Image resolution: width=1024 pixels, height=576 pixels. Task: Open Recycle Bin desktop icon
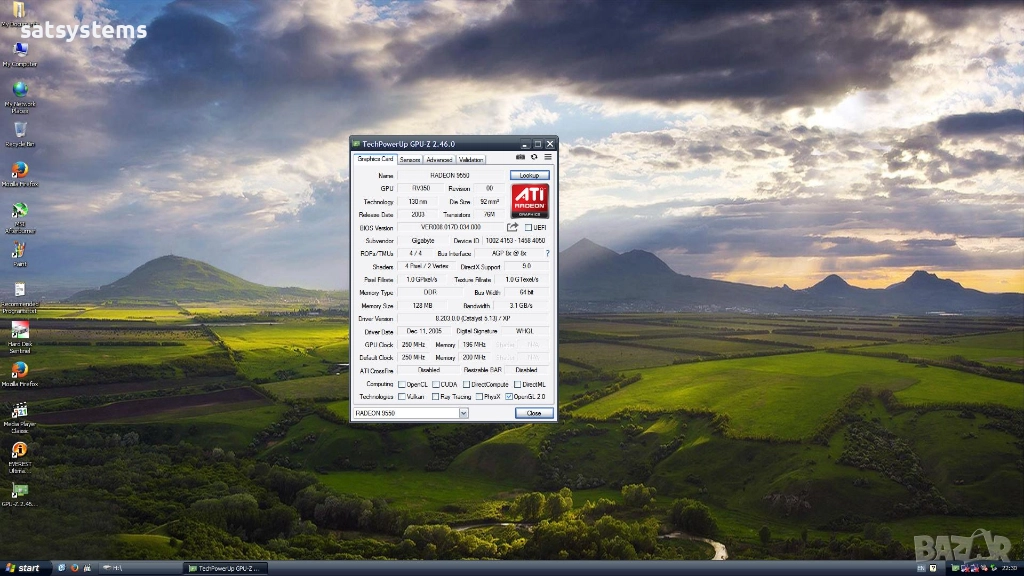coord(19,130)
